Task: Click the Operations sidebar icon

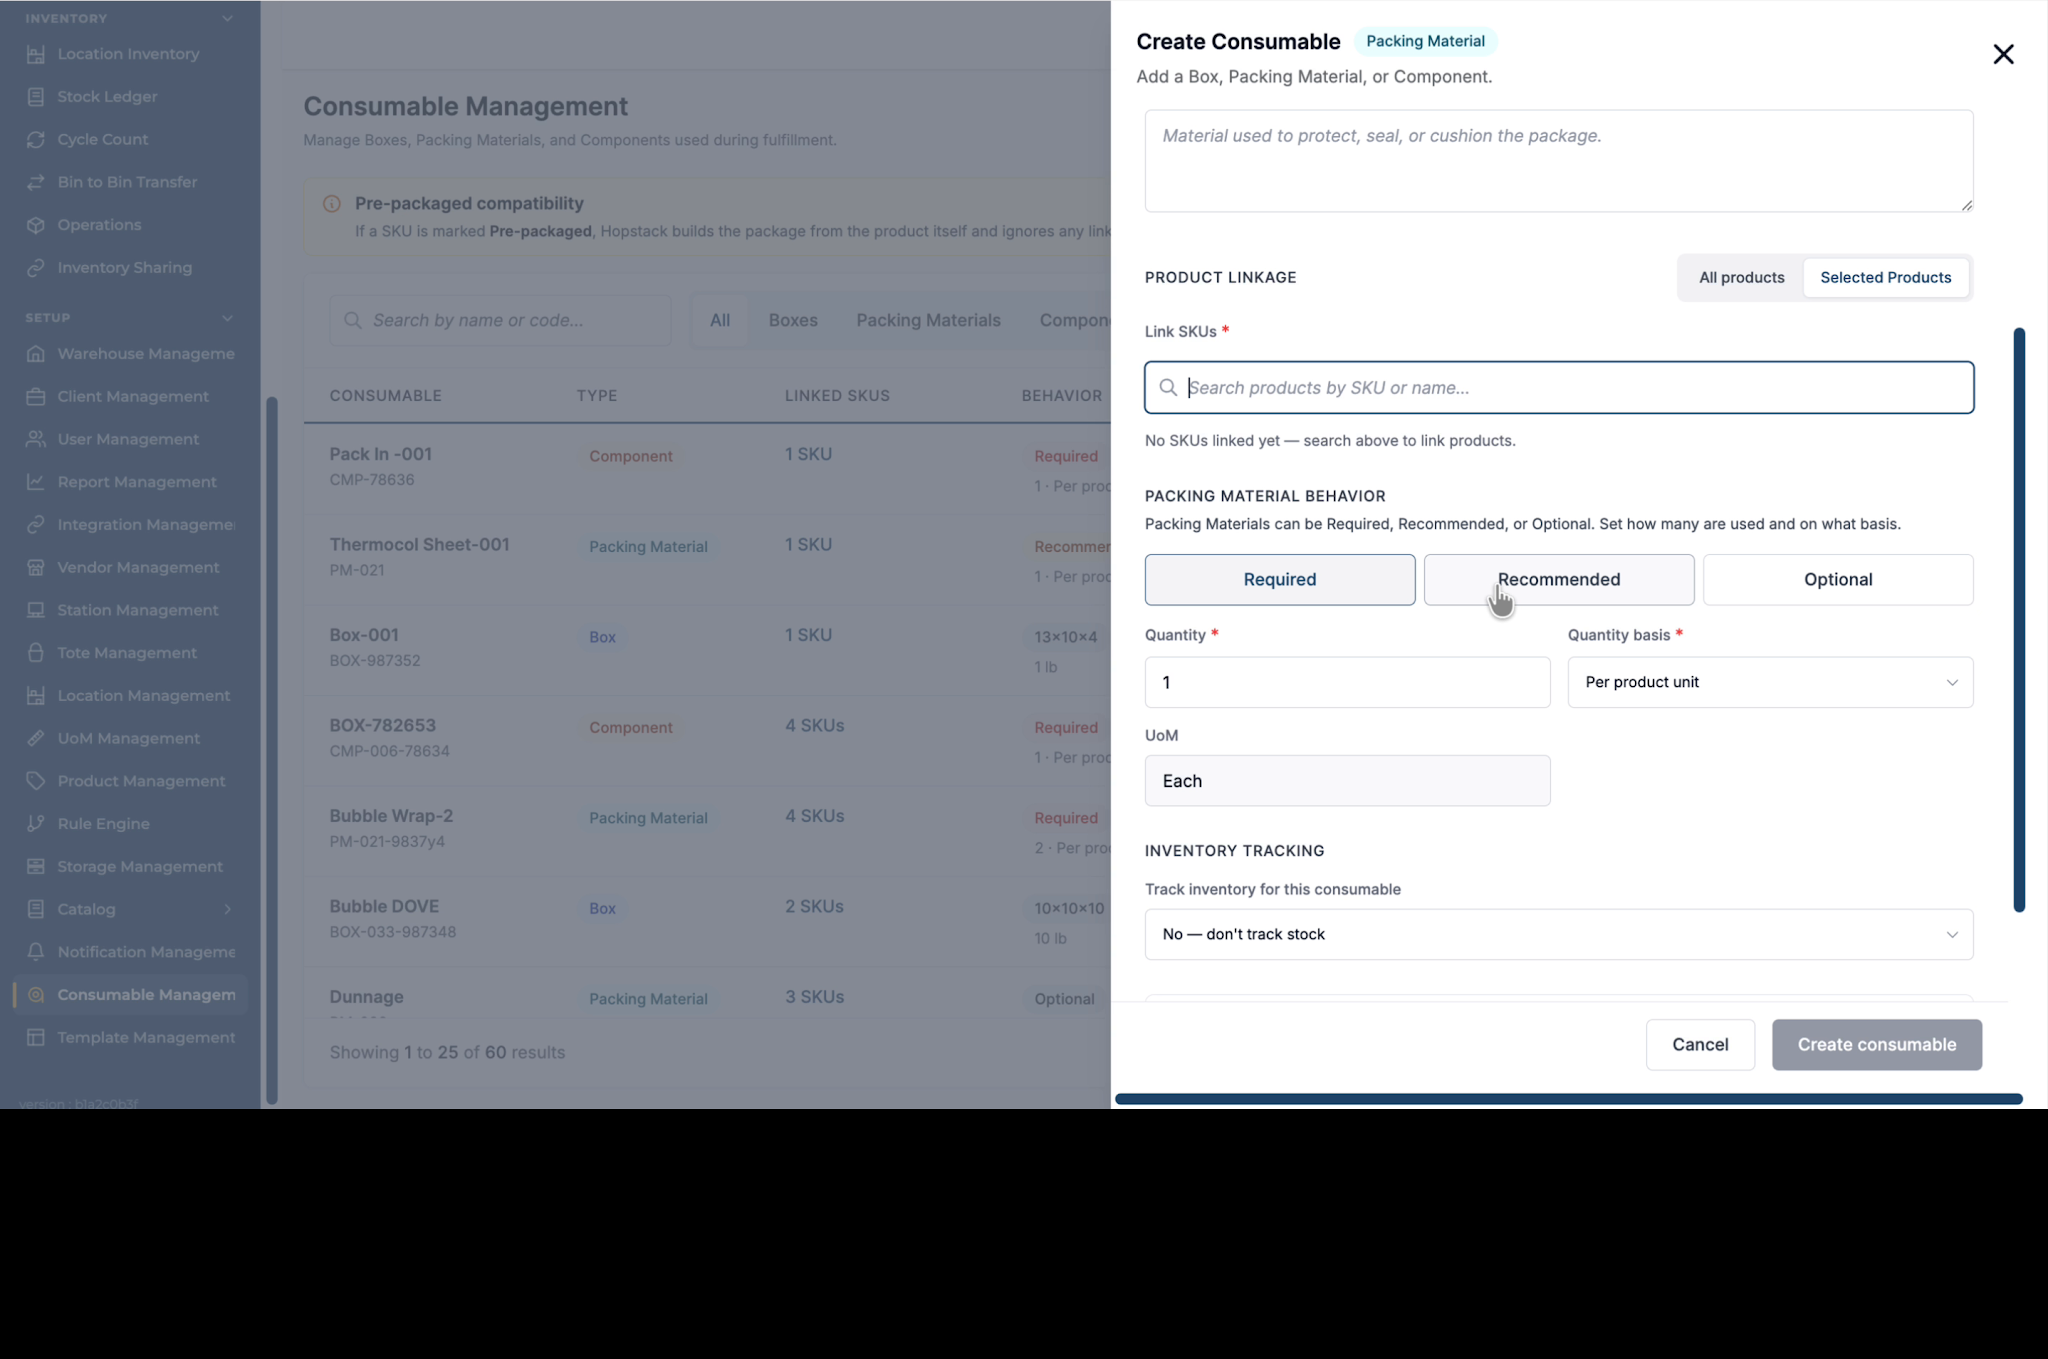Action: point(36,225)
